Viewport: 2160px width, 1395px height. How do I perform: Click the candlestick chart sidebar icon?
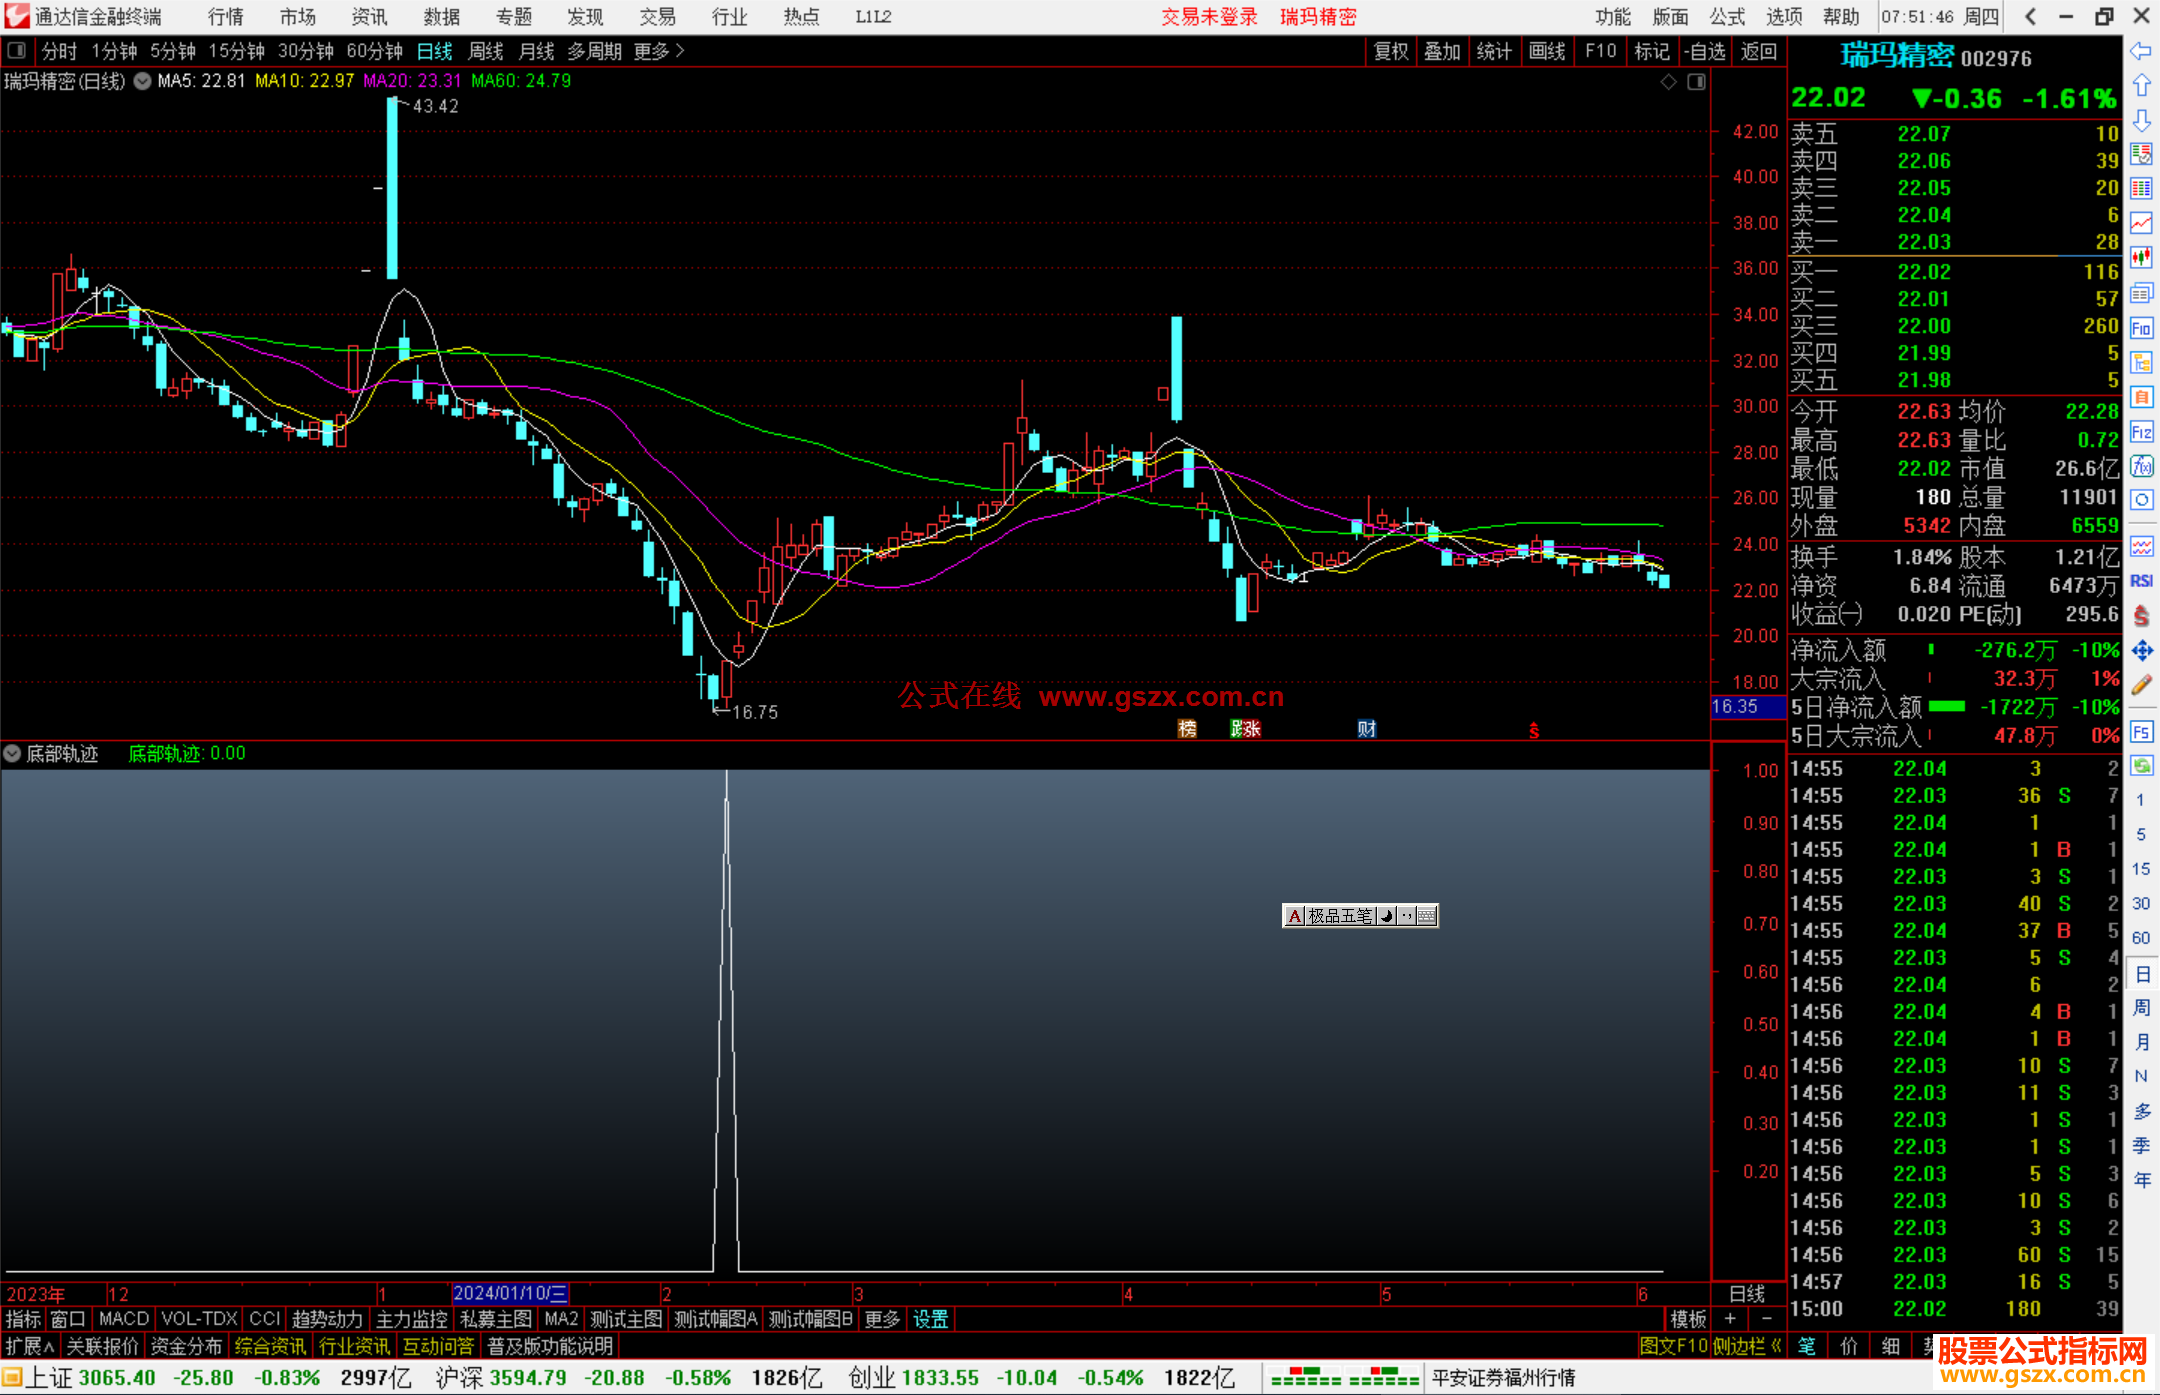click(2141, 258)
